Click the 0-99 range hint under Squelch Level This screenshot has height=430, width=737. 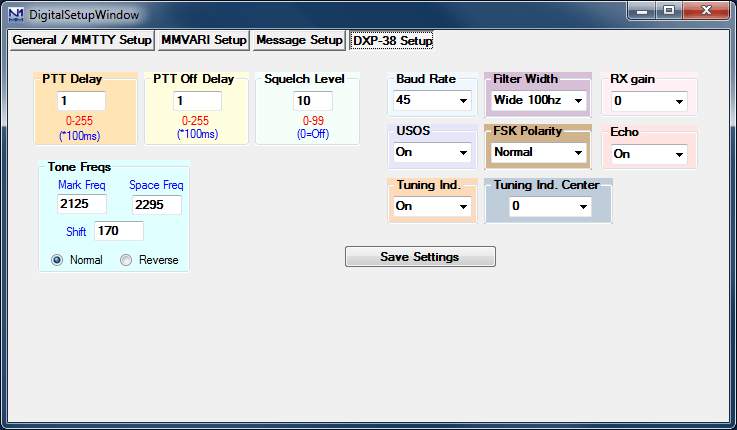(x=313, y=120)
